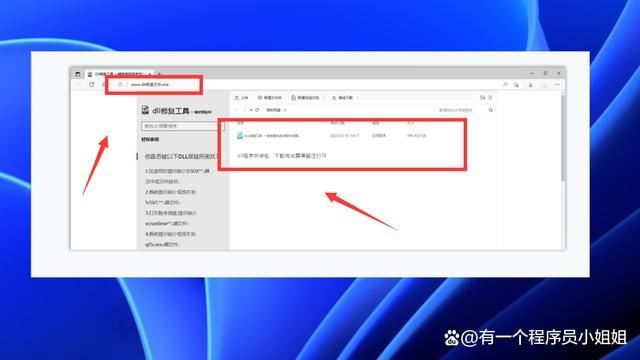Open the breadcrumb path dropdown arrow
Screen dimensions: 640x360
coord(285,110)
